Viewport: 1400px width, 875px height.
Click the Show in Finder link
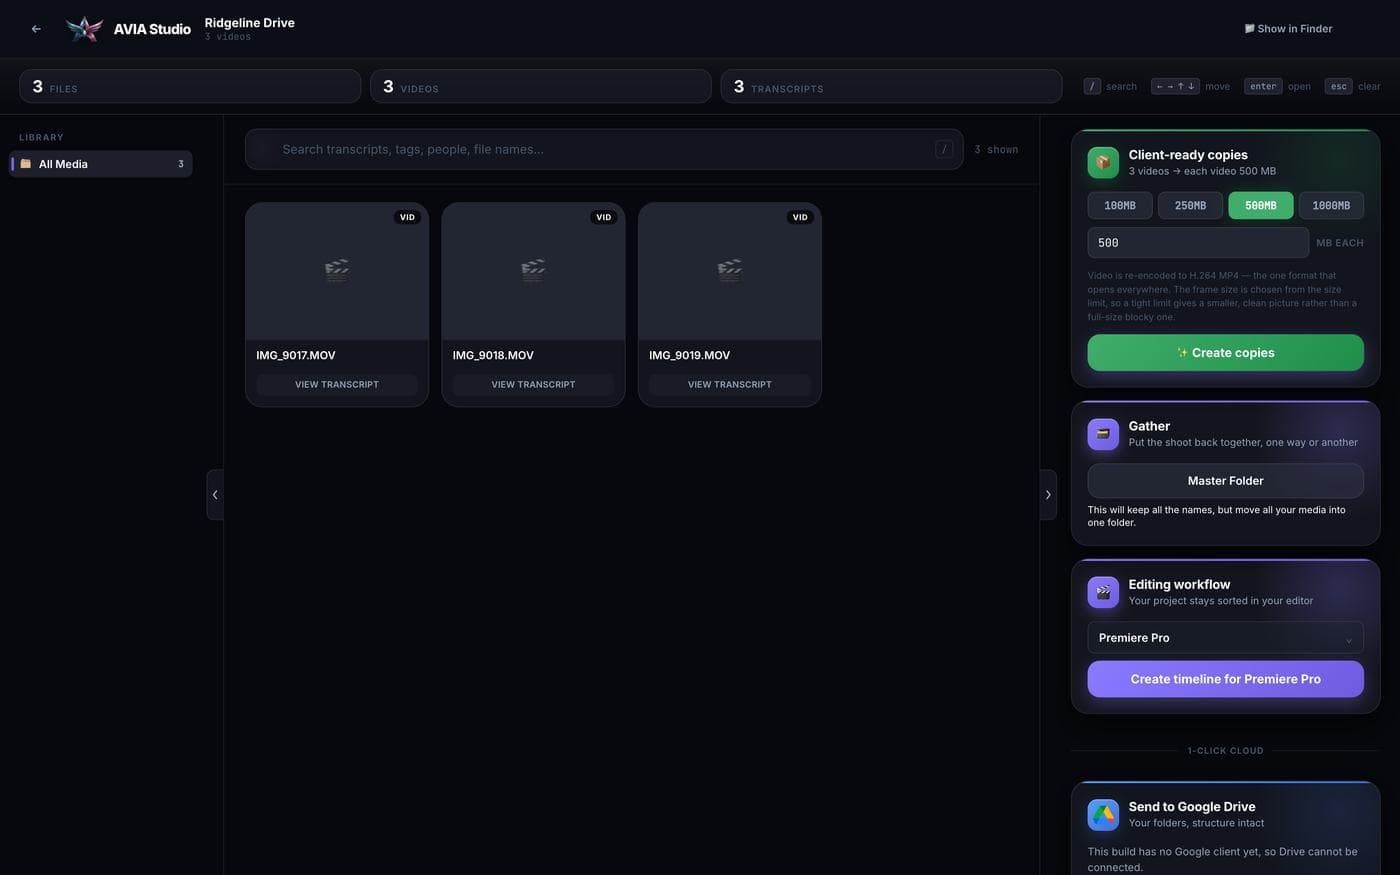point(1288,29)
